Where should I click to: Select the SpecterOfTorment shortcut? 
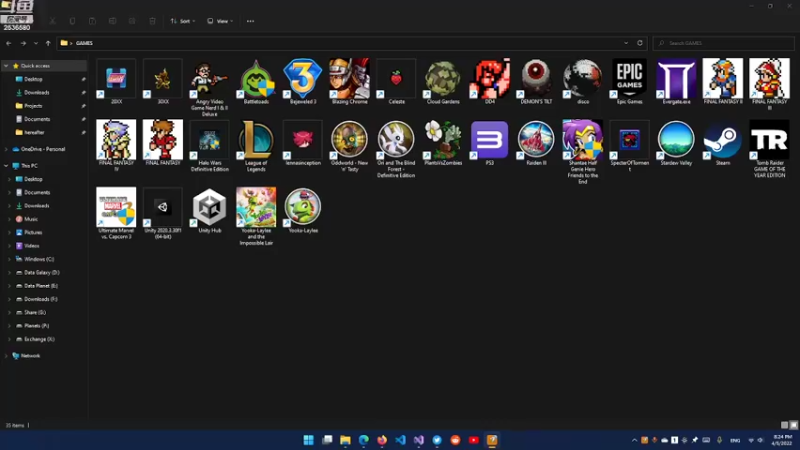click(630, 146)
